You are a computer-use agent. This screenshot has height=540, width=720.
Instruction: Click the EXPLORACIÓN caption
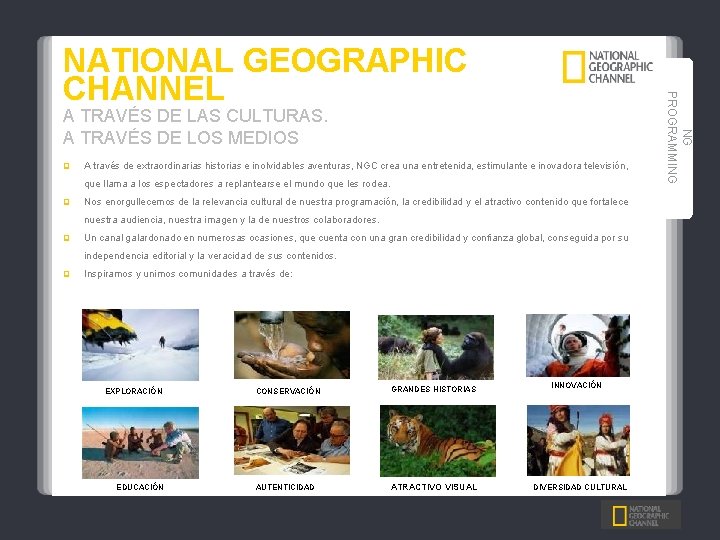[x=134, y=391]
